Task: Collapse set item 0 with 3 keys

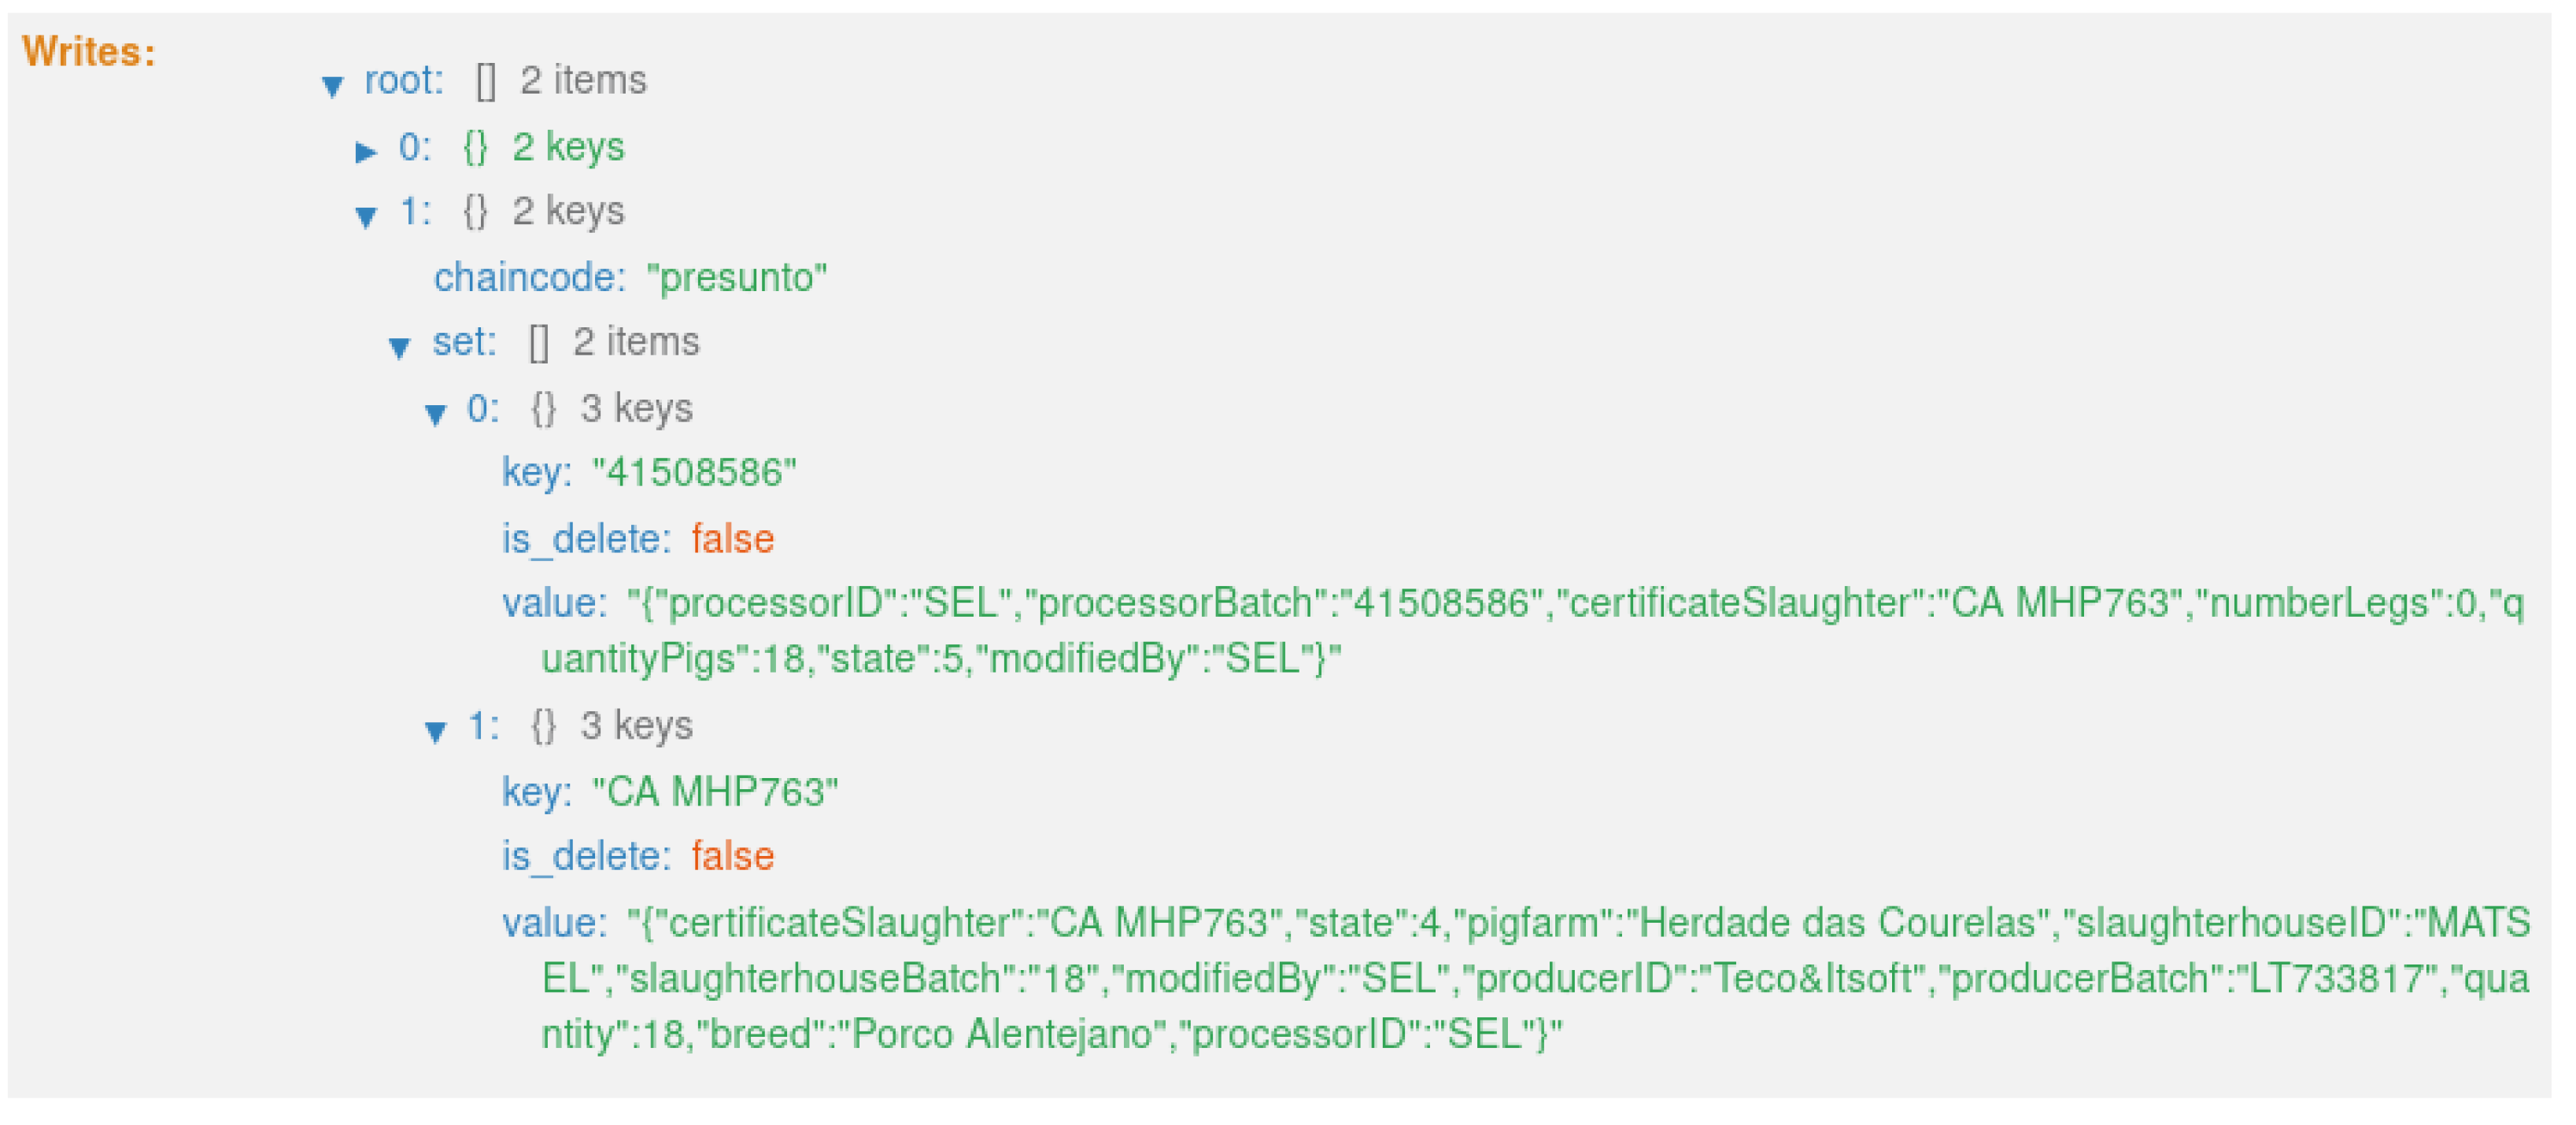Action: point(435,413)
